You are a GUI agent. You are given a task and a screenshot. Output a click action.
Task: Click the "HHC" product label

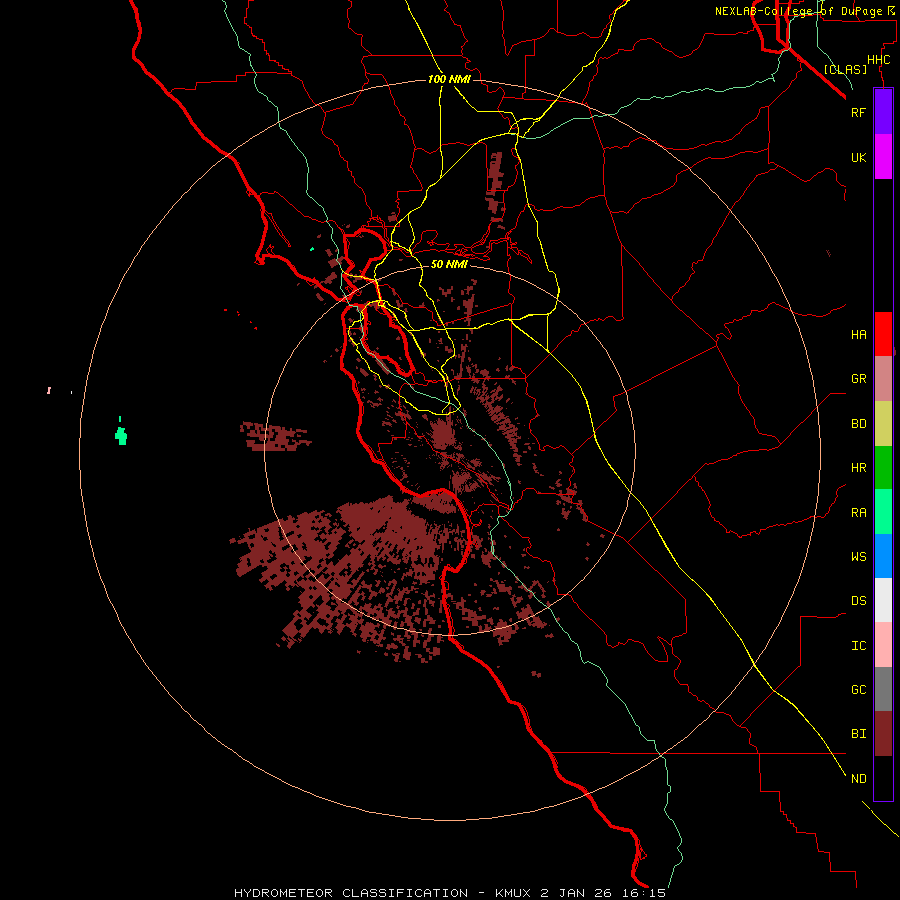(878, 60)
